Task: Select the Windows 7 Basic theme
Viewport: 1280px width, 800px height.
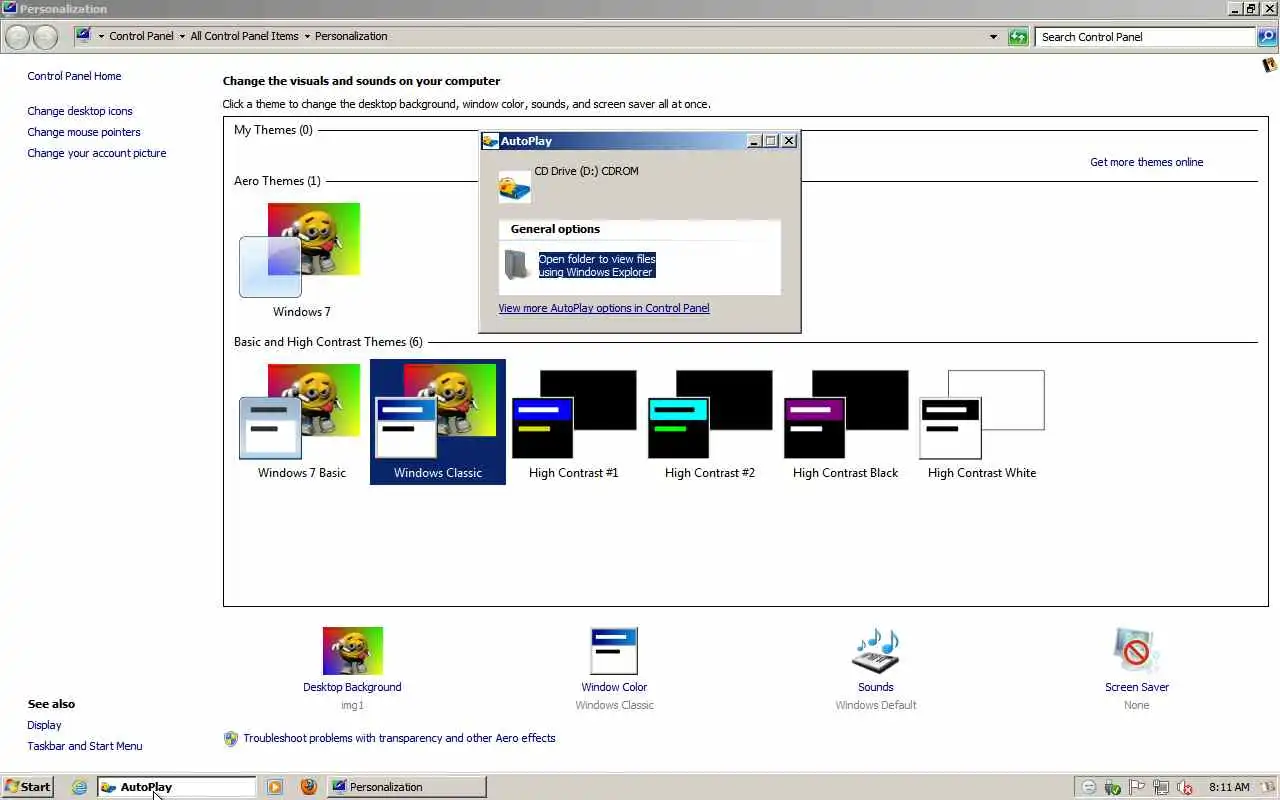Action: click(302, 421)
